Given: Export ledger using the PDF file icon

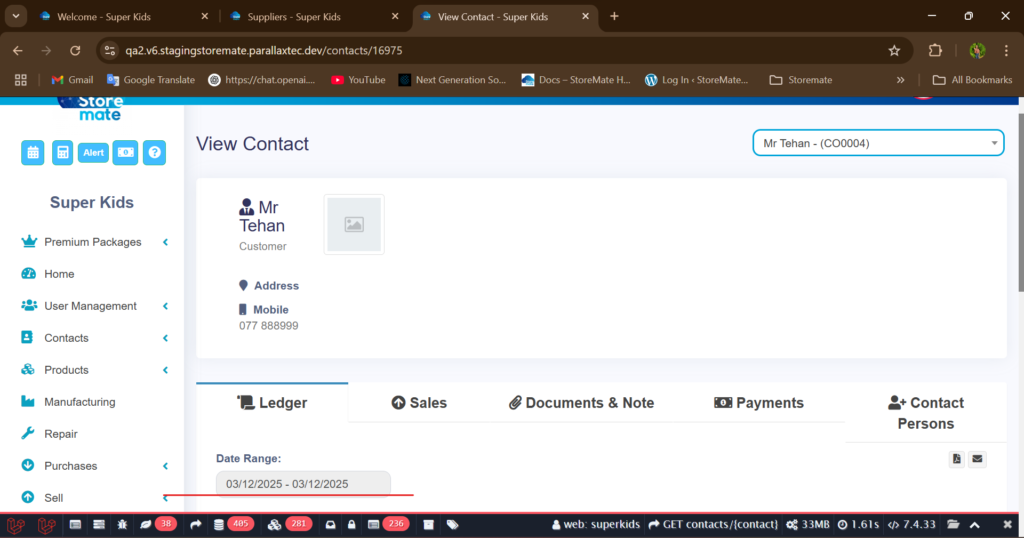Looking at the screenshot, I should coord(957,459).
